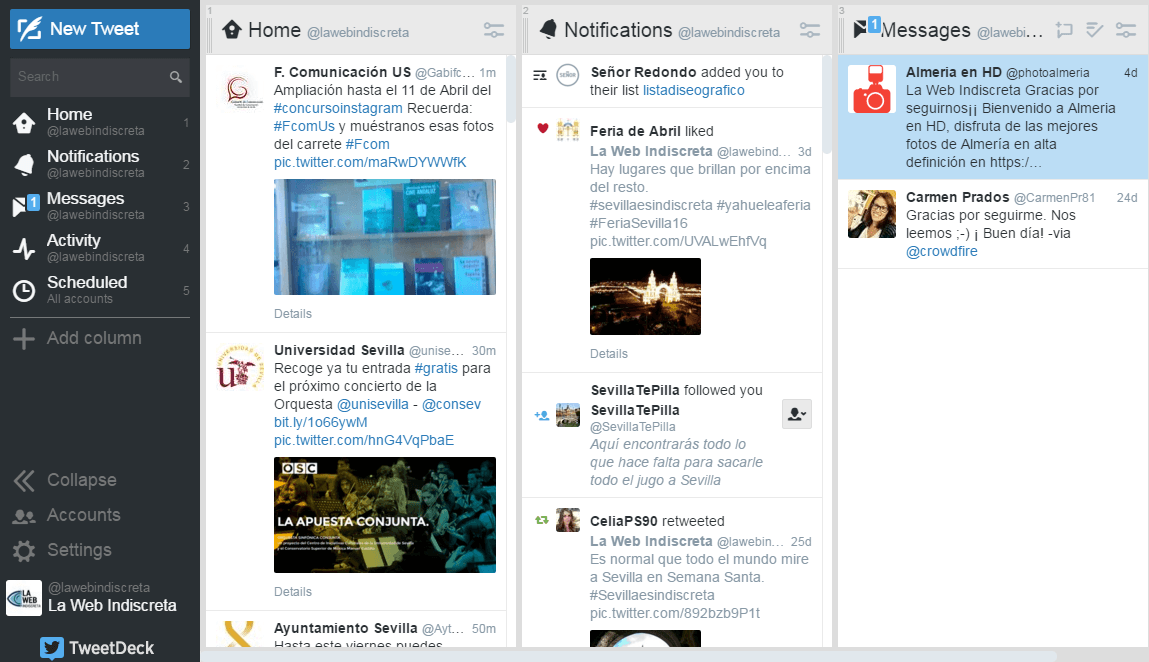This screenshot has width=1149, height=662.
Task: Open Notifications column options sliders
Action: [811, 31]
